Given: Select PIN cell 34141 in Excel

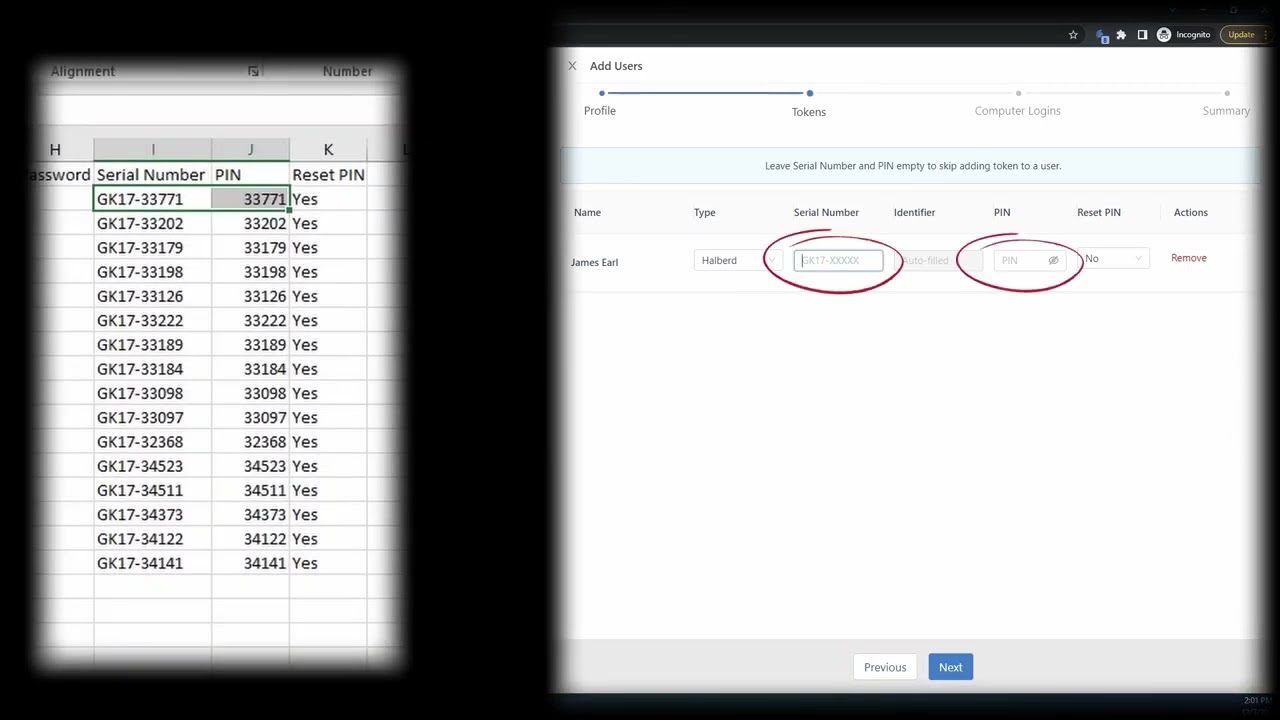Looking at the screenshot, I should point(251,563).
